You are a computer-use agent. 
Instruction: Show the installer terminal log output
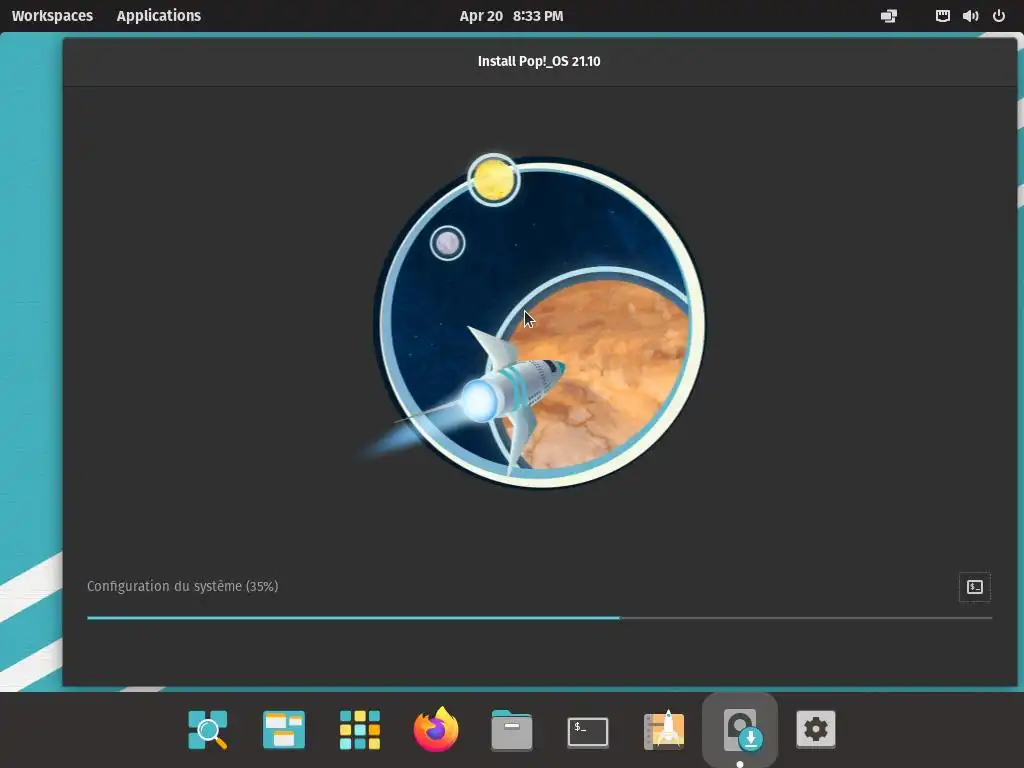click(x=974, y=586)
